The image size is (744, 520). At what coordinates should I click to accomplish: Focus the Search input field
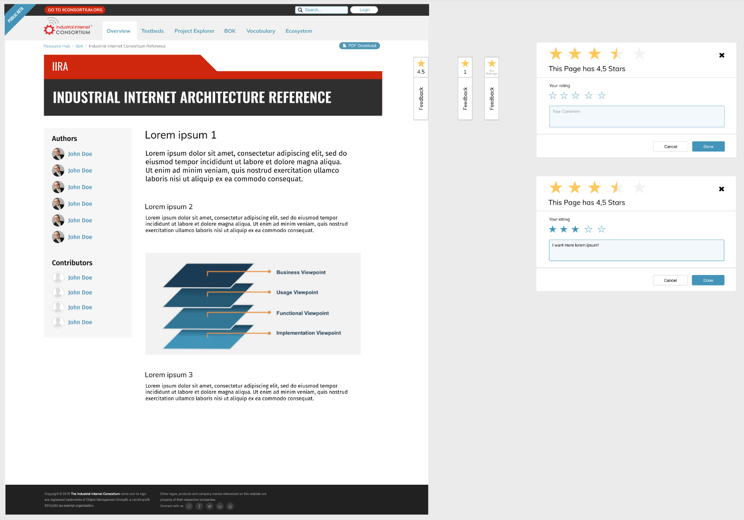tap(321, 9)
